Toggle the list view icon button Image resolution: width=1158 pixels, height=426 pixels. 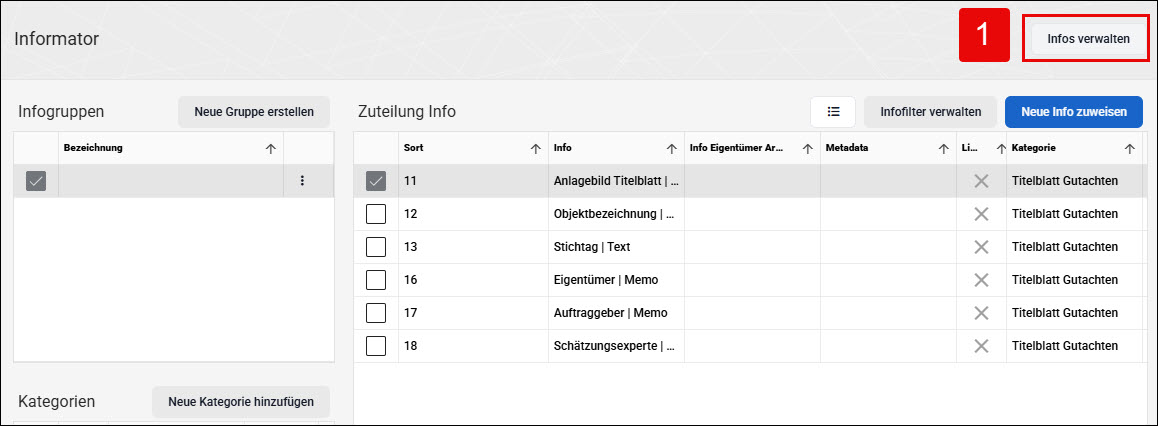833,112
